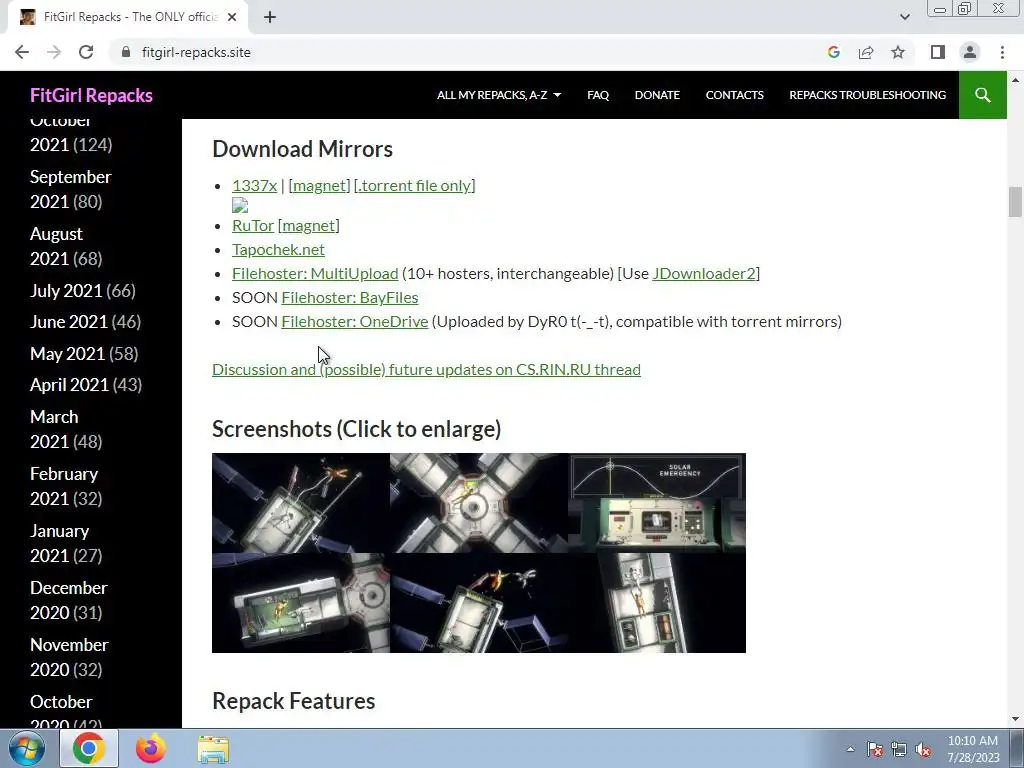Expand ALL MY REPACKS, A-Z menu

pyautogui.click(x=499, y=95)
